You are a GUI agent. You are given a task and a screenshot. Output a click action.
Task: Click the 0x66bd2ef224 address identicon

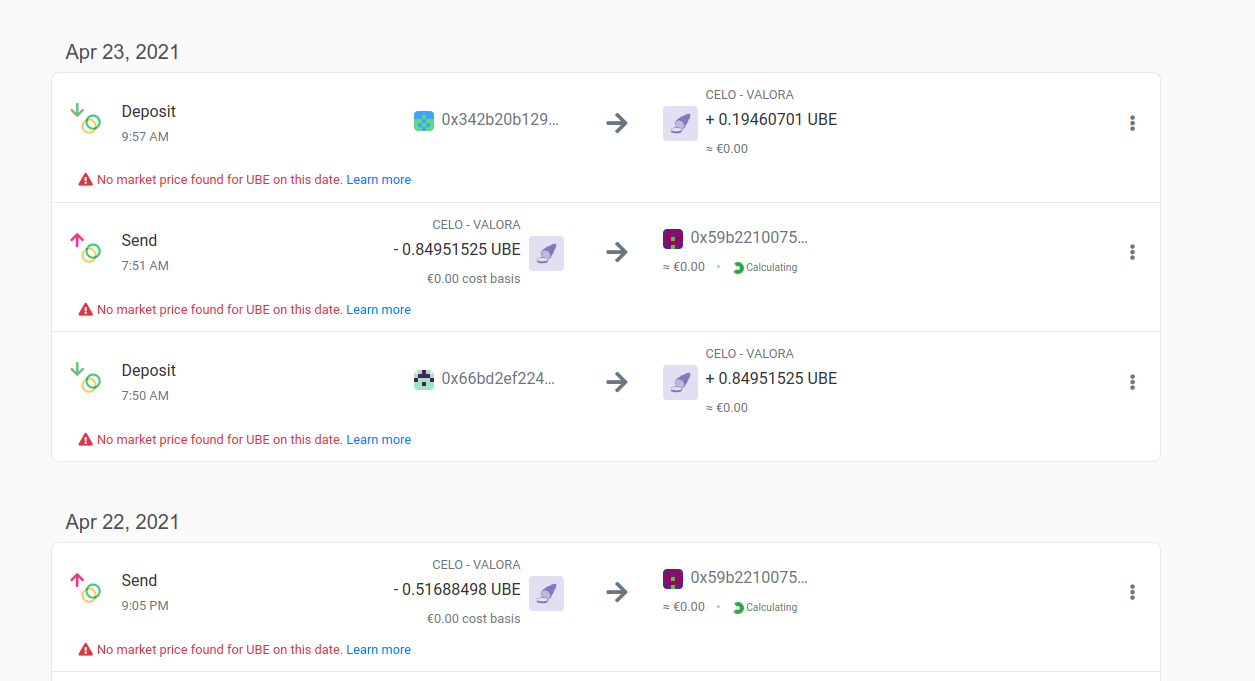[424, 380]
